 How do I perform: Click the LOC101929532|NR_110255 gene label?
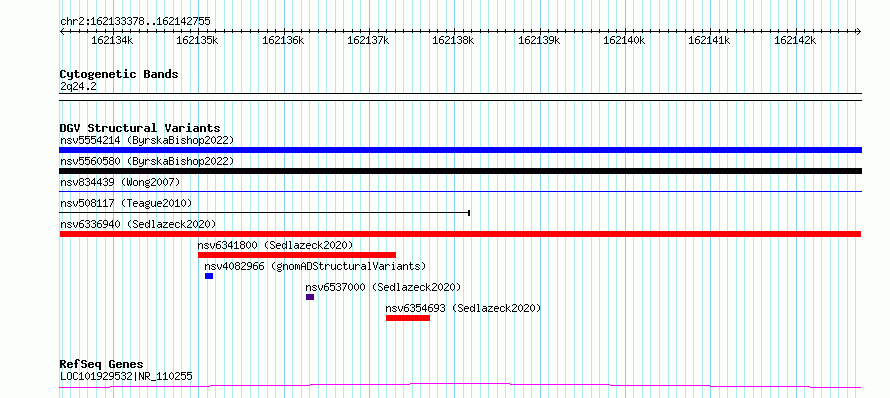tap(126, 376)
